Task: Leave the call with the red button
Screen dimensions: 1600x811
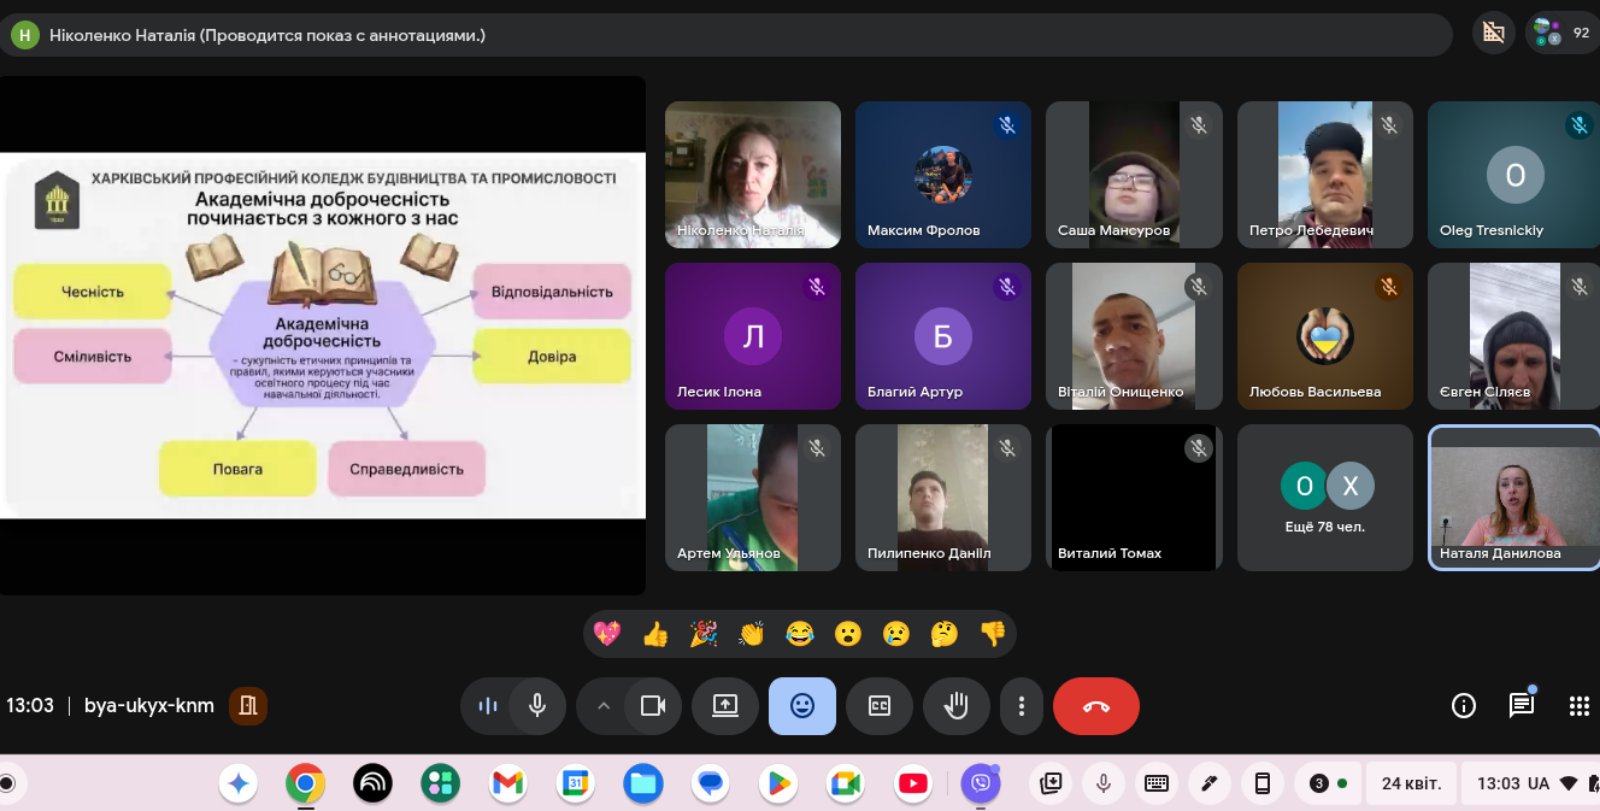Action: (x=1095, y=706)
